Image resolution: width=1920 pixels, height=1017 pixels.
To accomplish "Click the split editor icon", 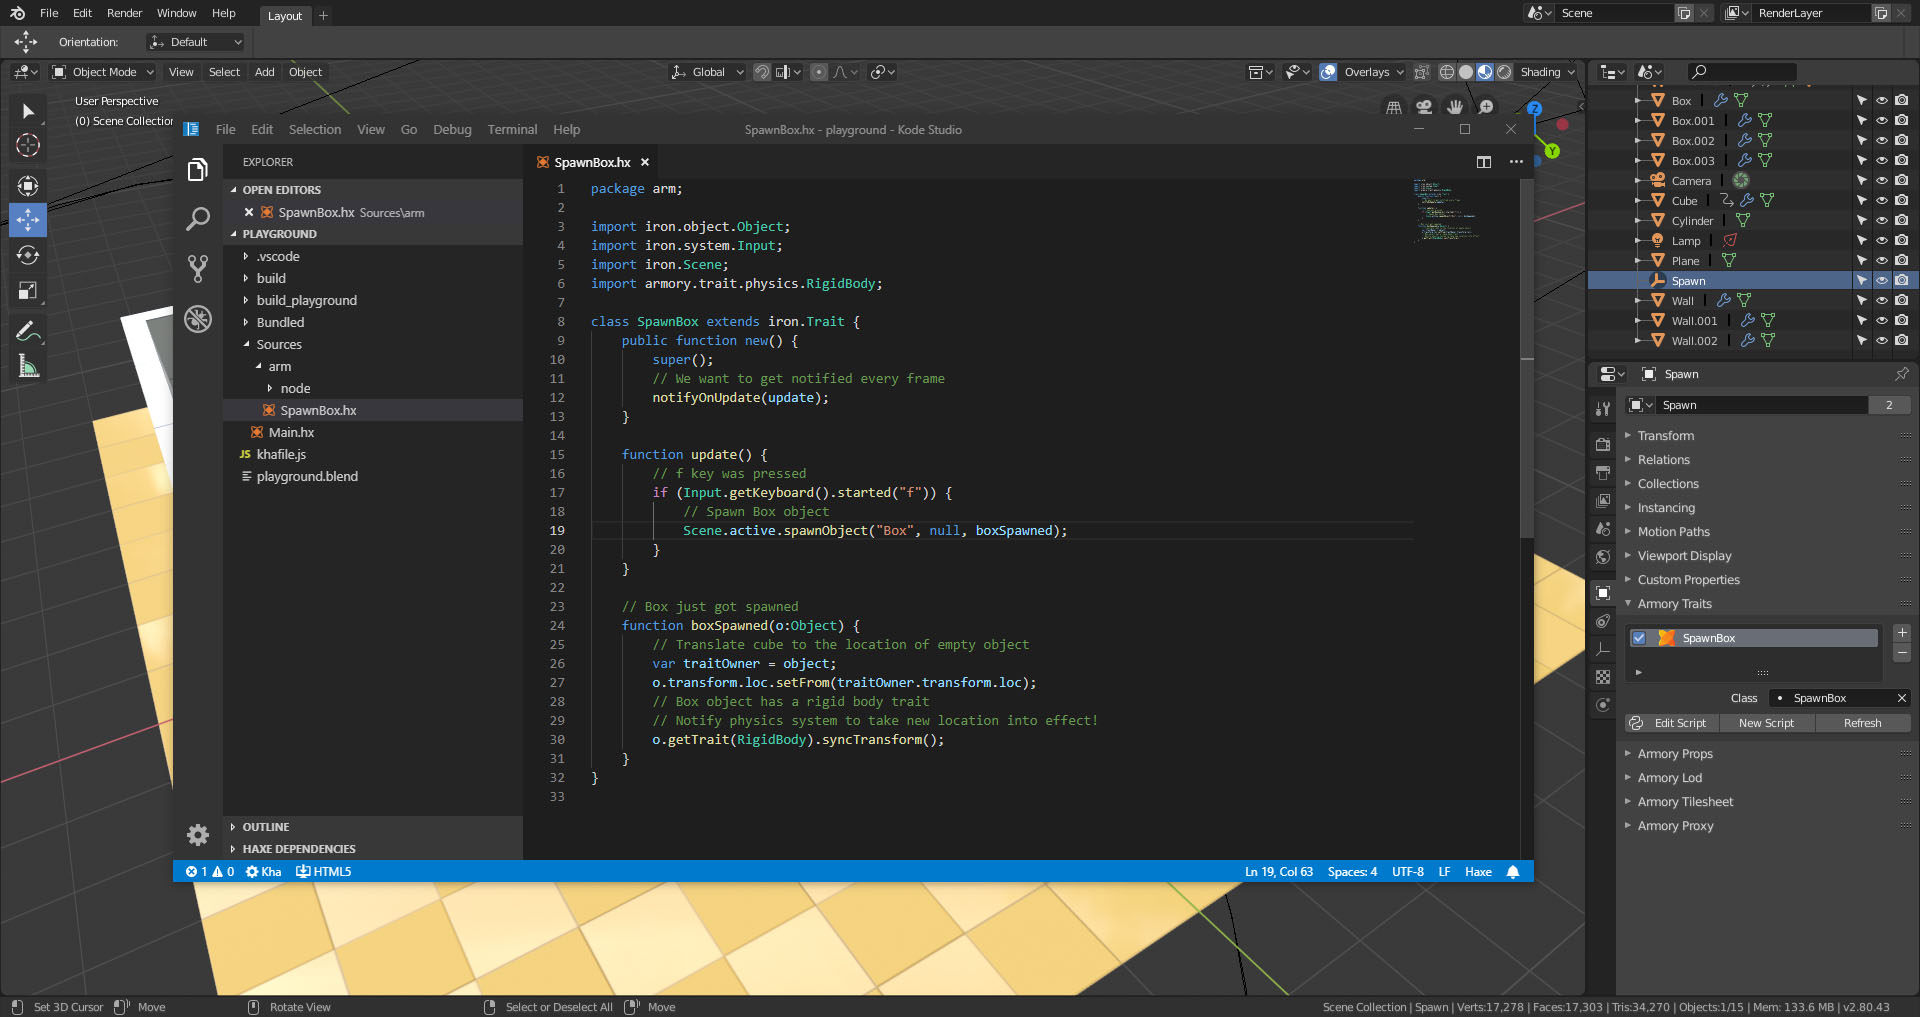I will 1484,162.
